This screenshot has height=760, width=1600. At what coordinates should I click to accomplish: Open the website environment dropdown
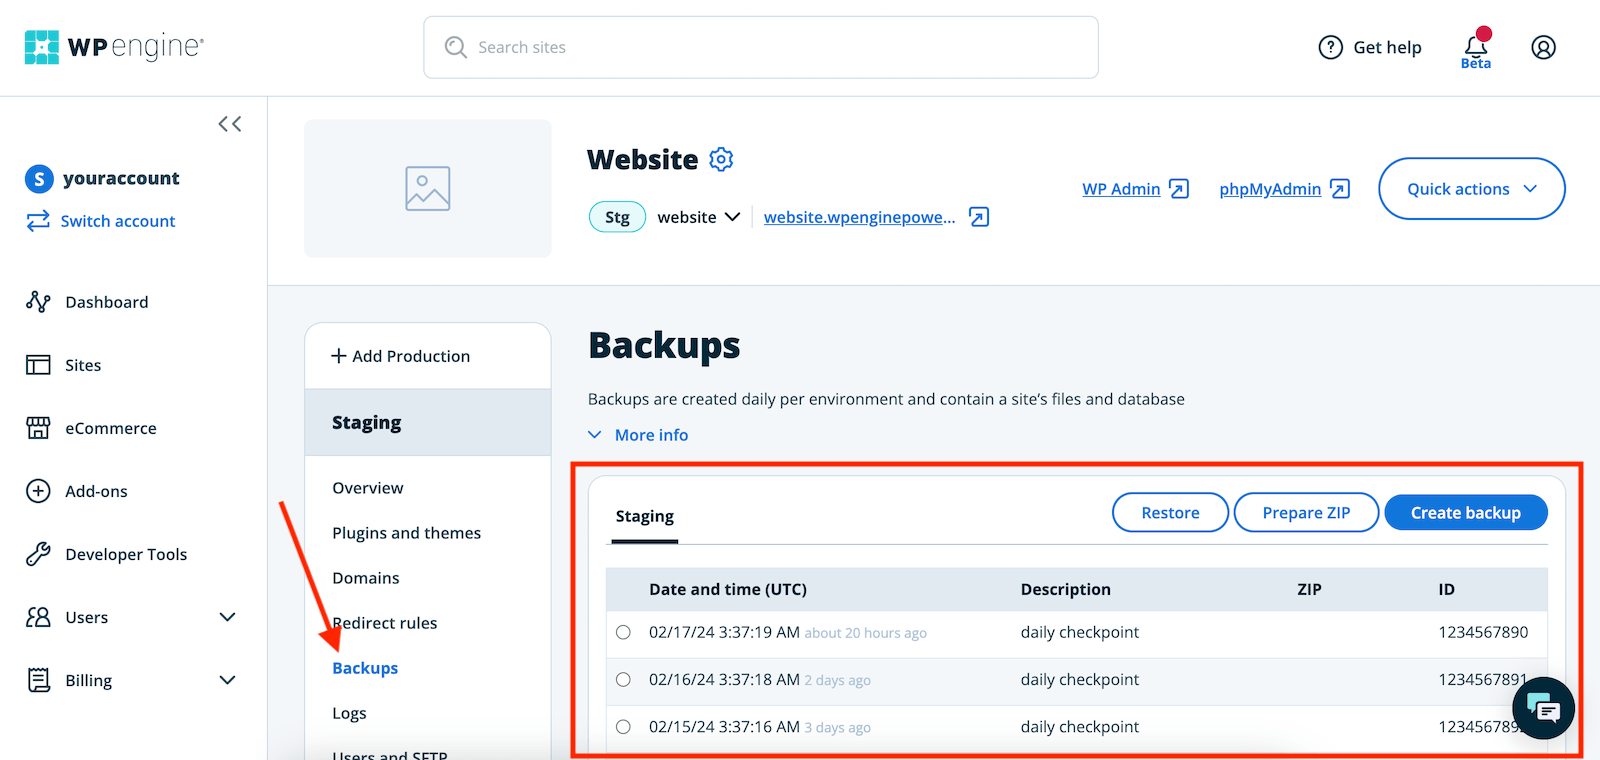click(698, 217)
